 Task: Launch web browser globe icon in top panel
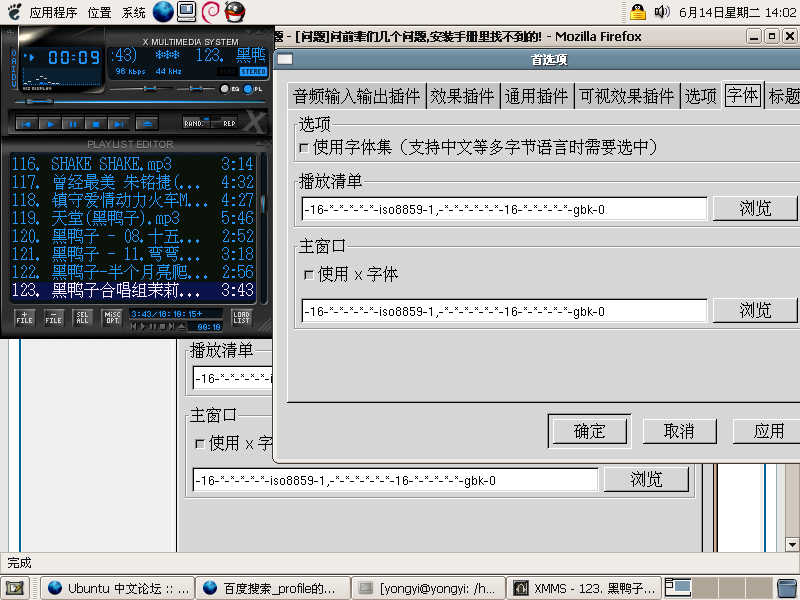click(163, 12)
